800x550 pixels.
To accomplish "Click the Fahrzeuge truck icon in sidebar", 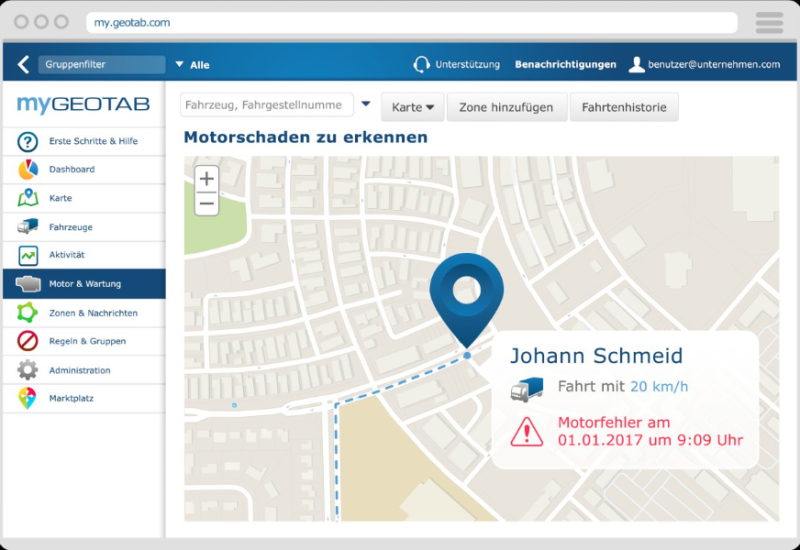I will tap(28, 227).
